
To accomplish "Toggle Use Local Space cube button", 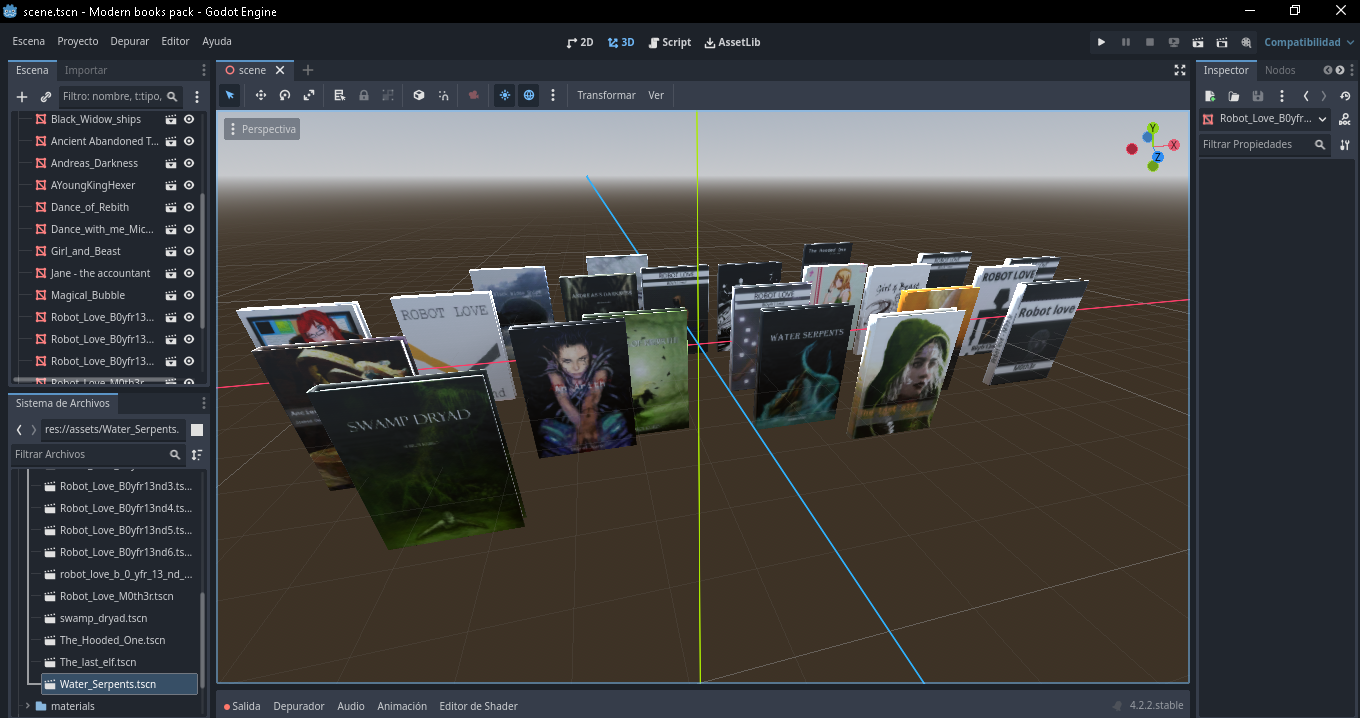I will tap(419, 95).
